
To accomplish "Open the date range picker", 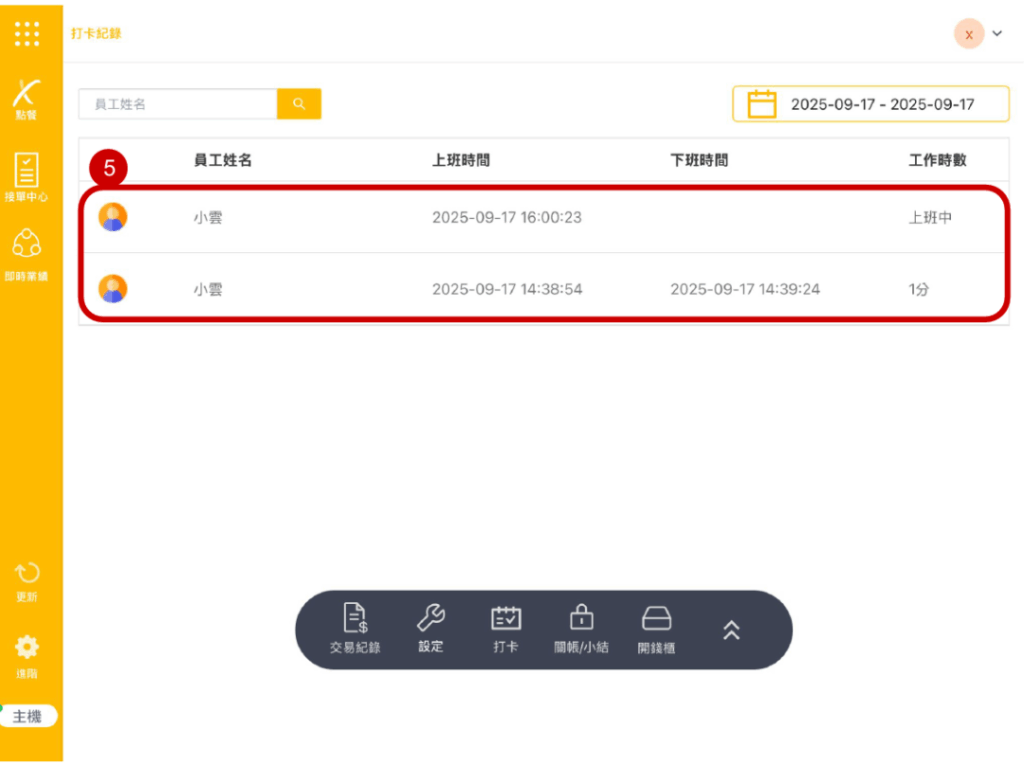I will (x=870, y=104).
